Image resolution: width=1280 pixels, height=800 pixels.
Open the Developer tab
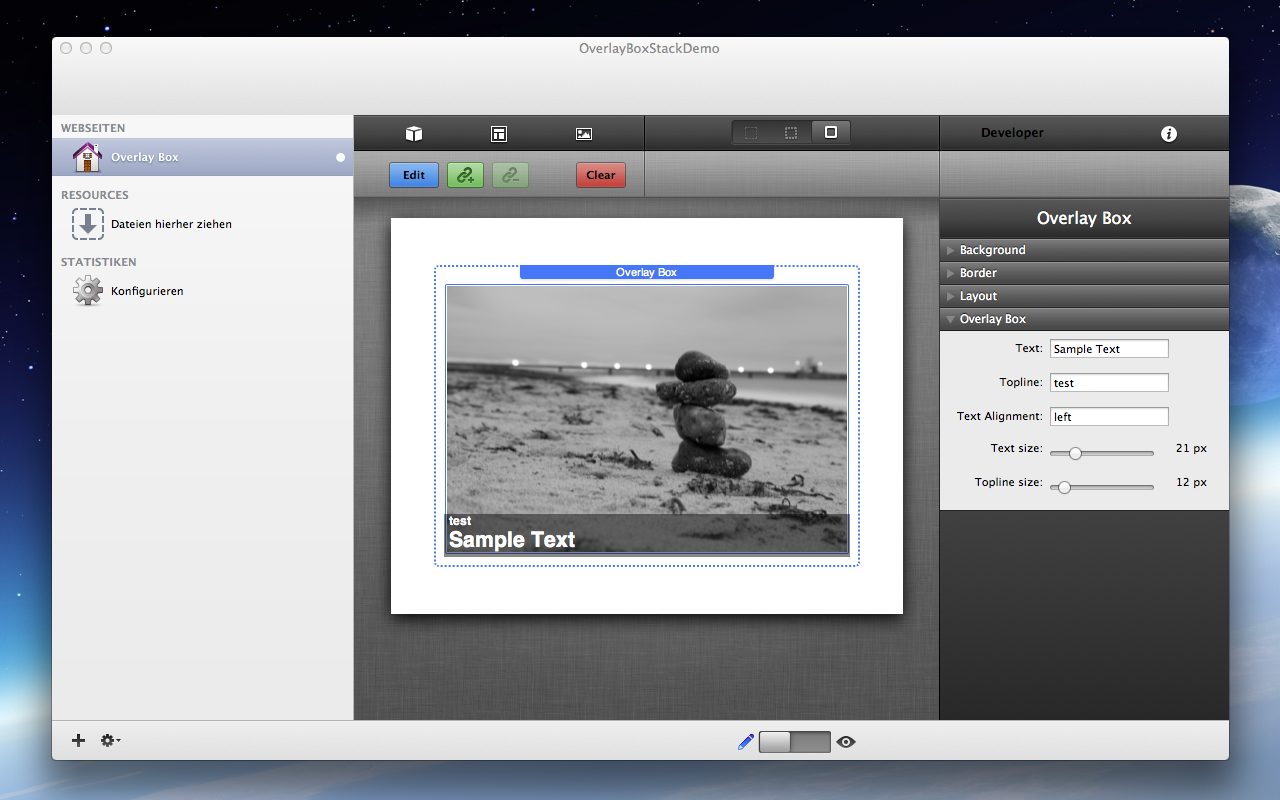1012,133
